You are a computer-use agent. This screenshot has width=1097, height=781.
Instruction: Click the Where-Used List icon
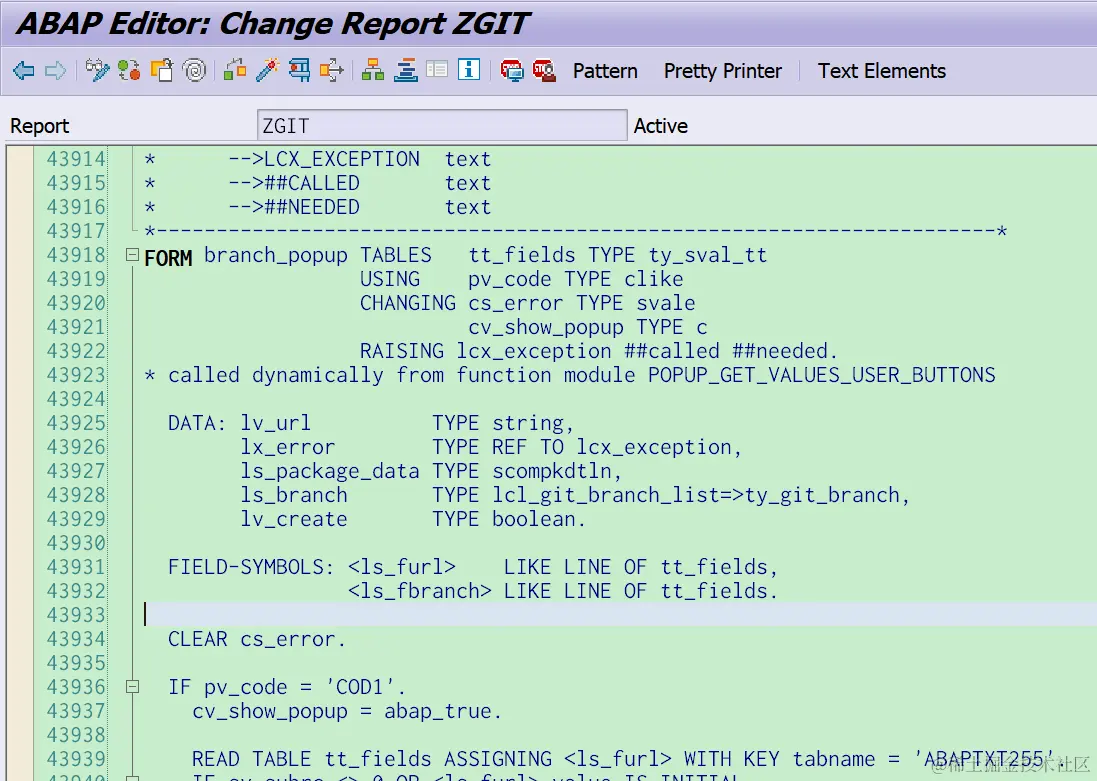click(332, 71)
